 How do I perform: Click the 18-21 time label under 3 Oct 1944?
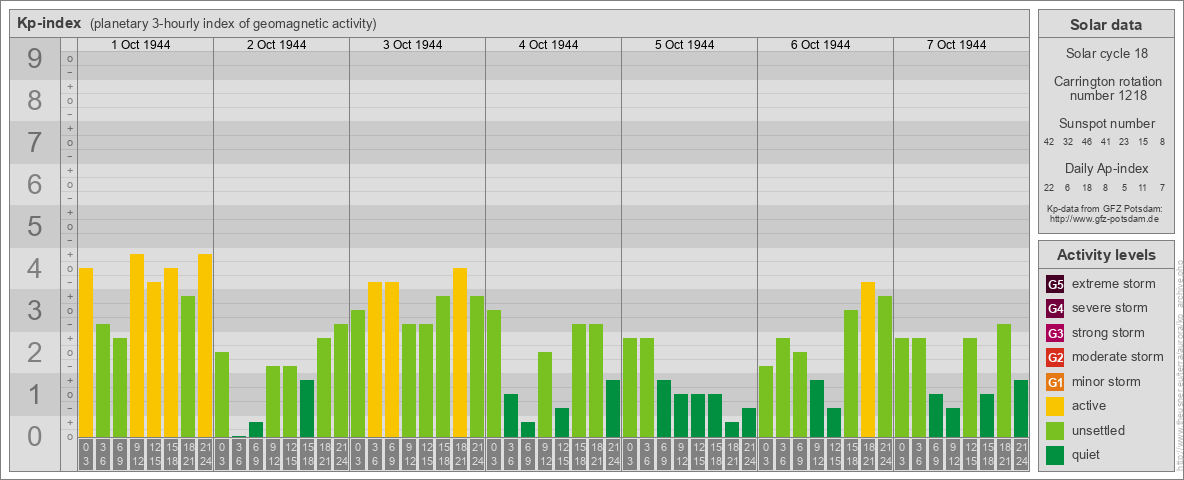click(x=460, y=454)
